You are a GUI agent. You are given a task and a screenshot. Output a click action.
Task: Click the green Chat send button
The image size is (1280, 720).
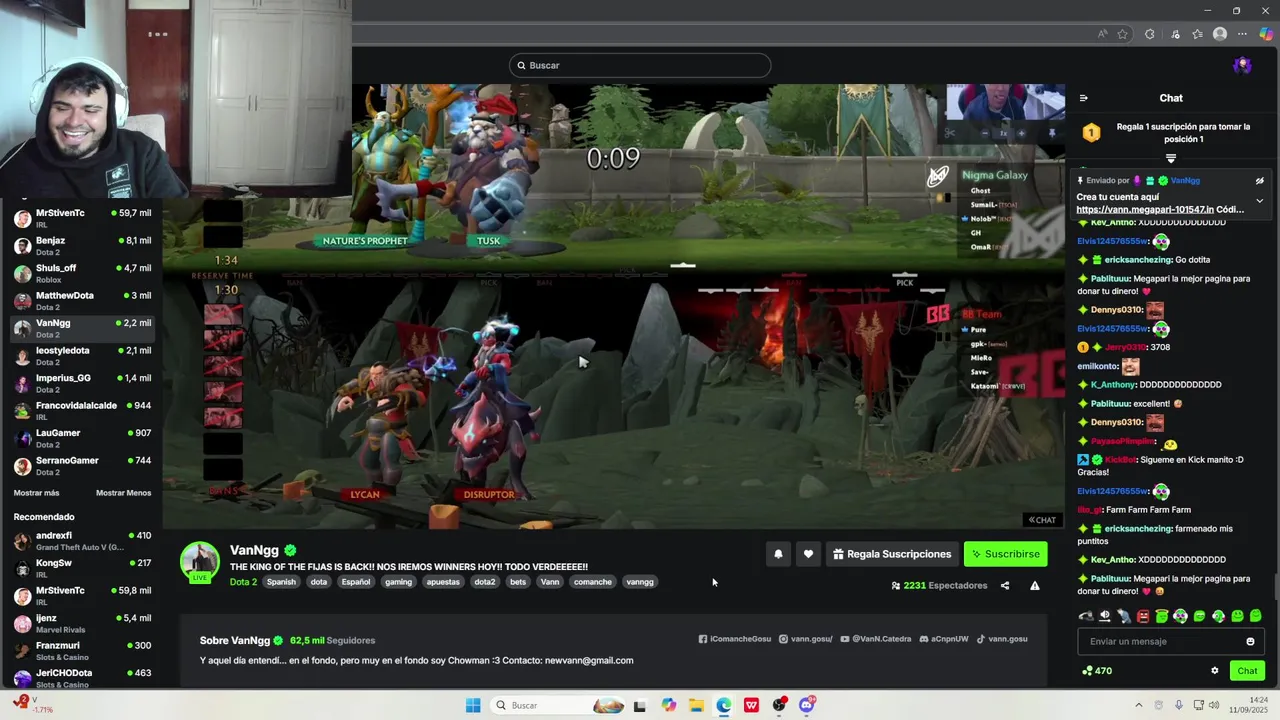coord(1247,671)
